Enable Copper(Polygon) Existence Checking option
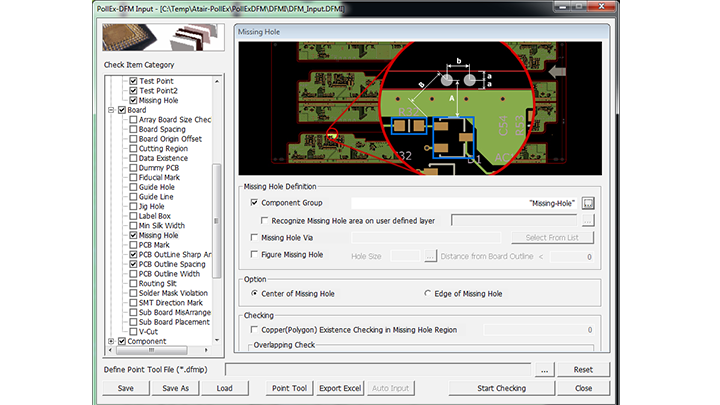 click(254, 329)
